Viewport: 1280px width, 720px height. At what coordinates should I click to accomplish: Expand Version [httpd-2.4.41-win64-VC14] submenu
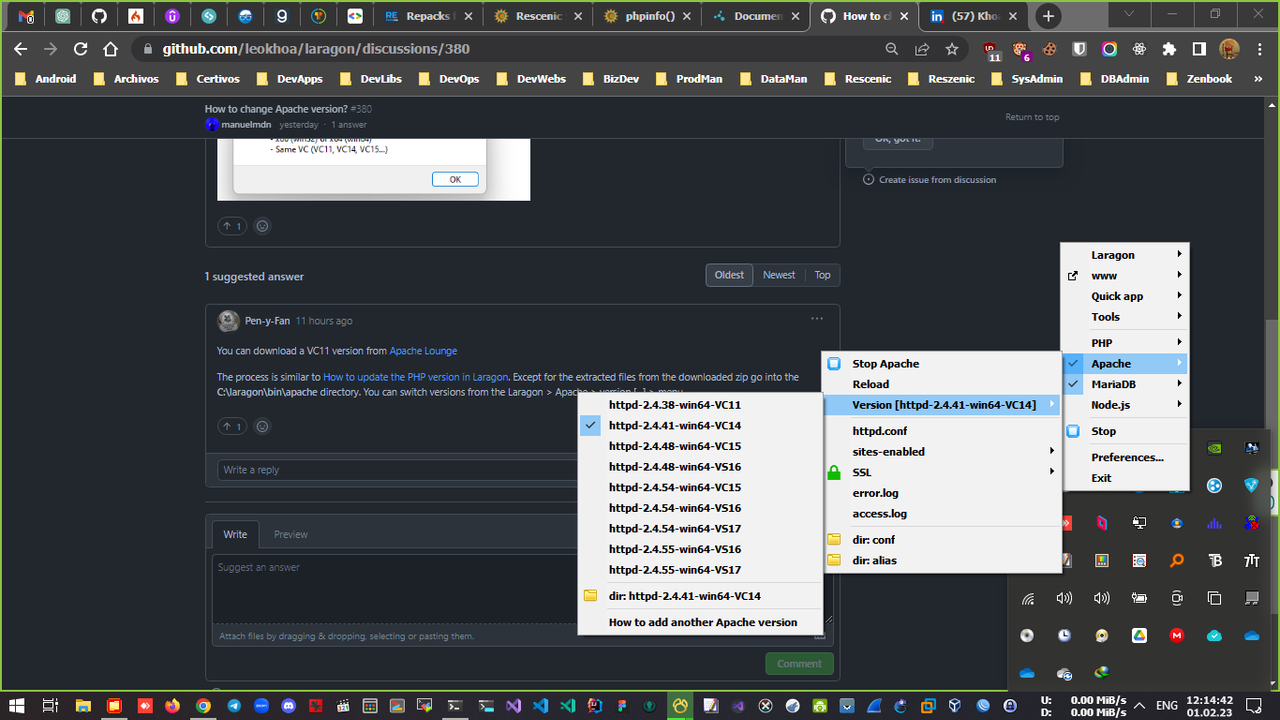943,405
